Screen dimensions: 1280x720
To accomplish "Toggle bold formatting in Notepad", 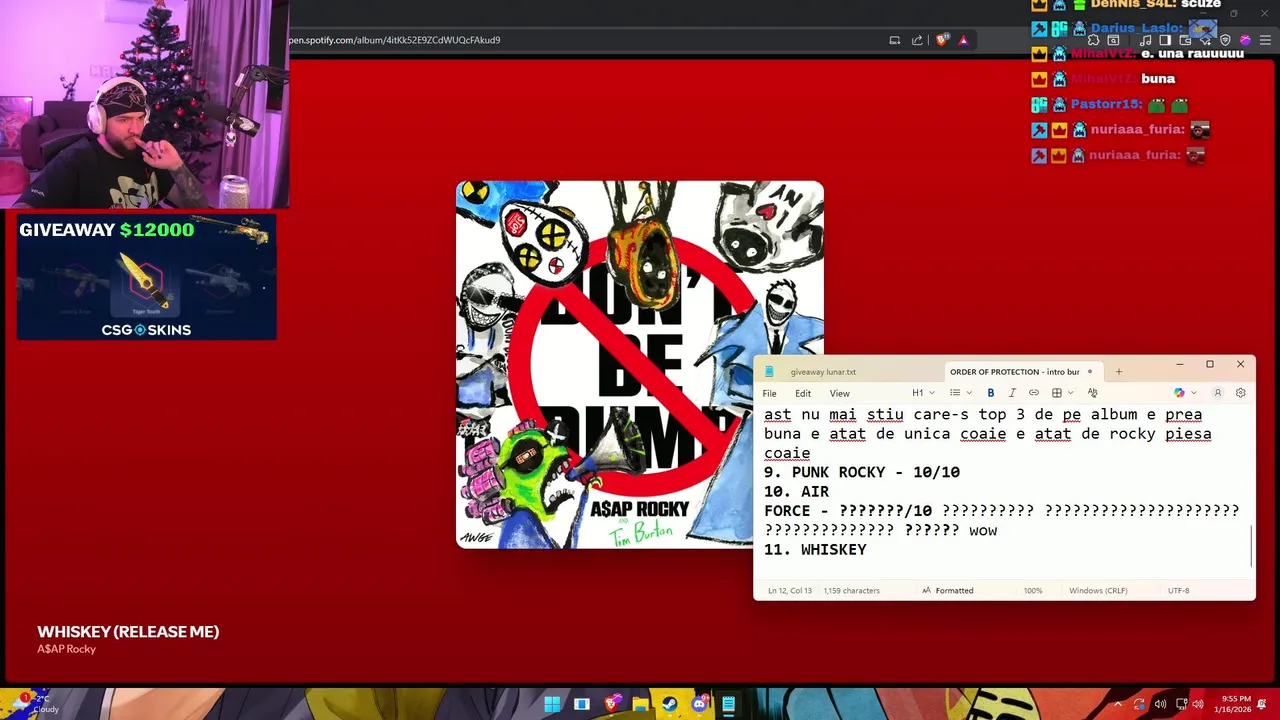I will pyautogui.click(x=990, y=393).
